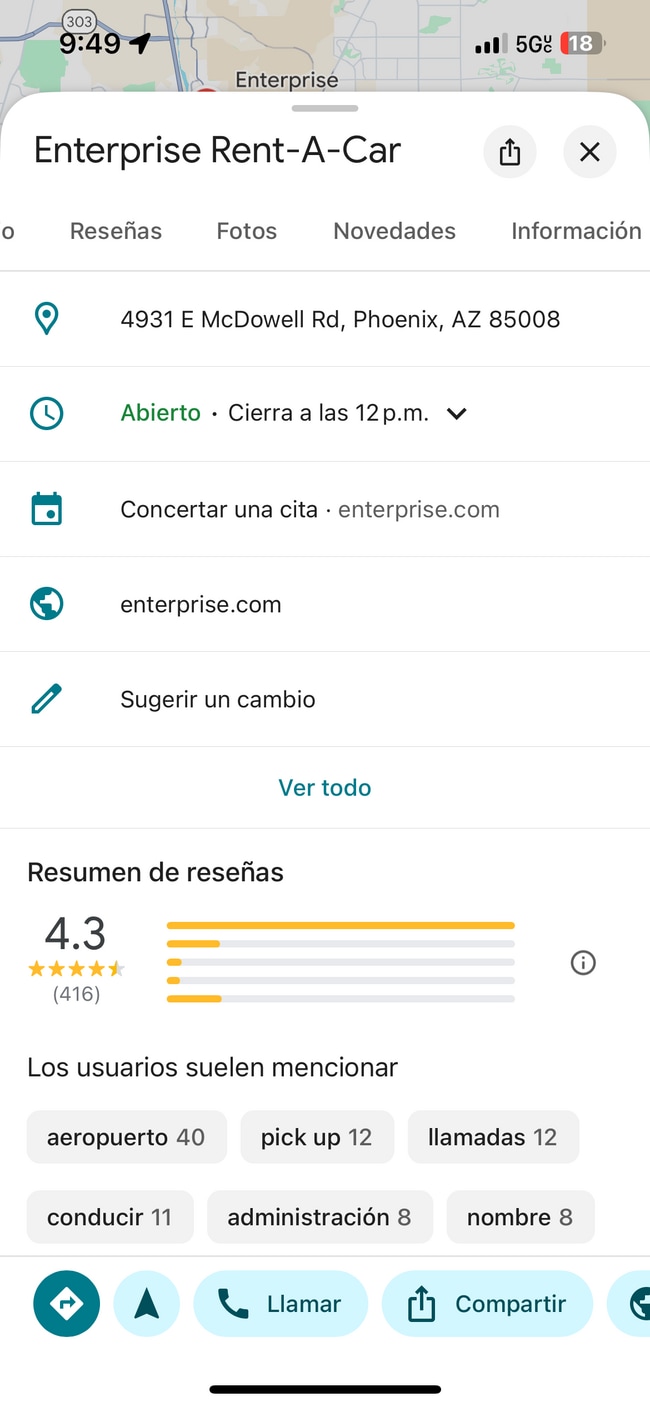Tap the clock hours icon
The height and width of the screenshot is (1407, 650).
[x=47, y=414]
